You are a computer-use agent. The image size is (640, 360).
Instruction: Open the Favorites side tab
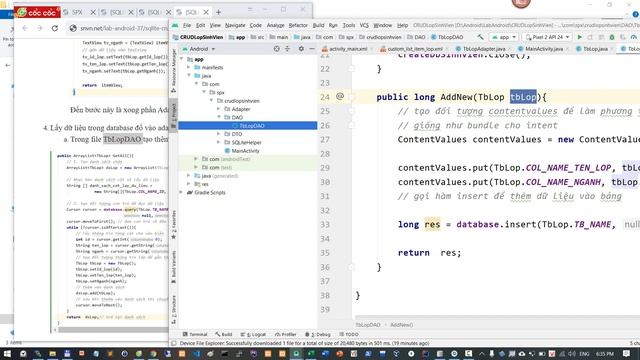pyautogui.click(x=173, y=224)
